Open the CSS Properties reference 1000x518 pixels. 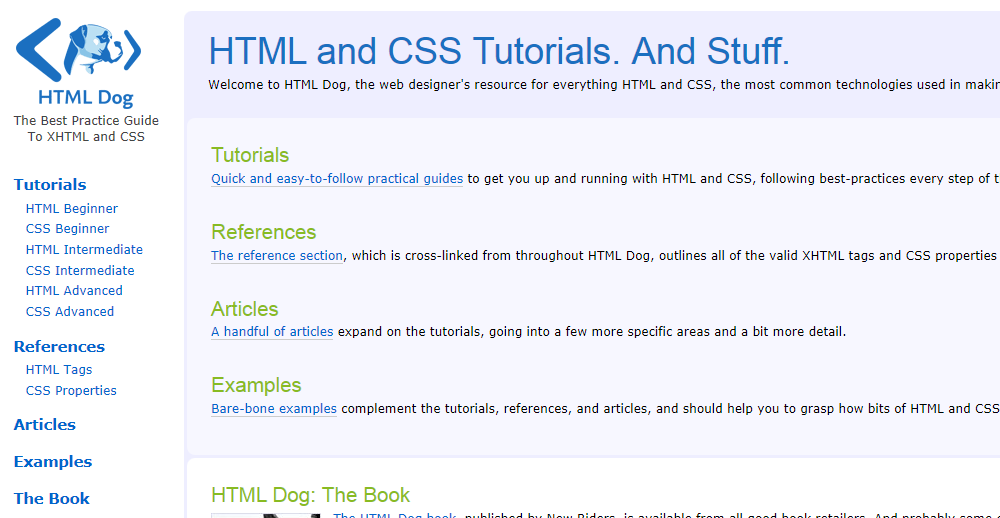(71, 390)
